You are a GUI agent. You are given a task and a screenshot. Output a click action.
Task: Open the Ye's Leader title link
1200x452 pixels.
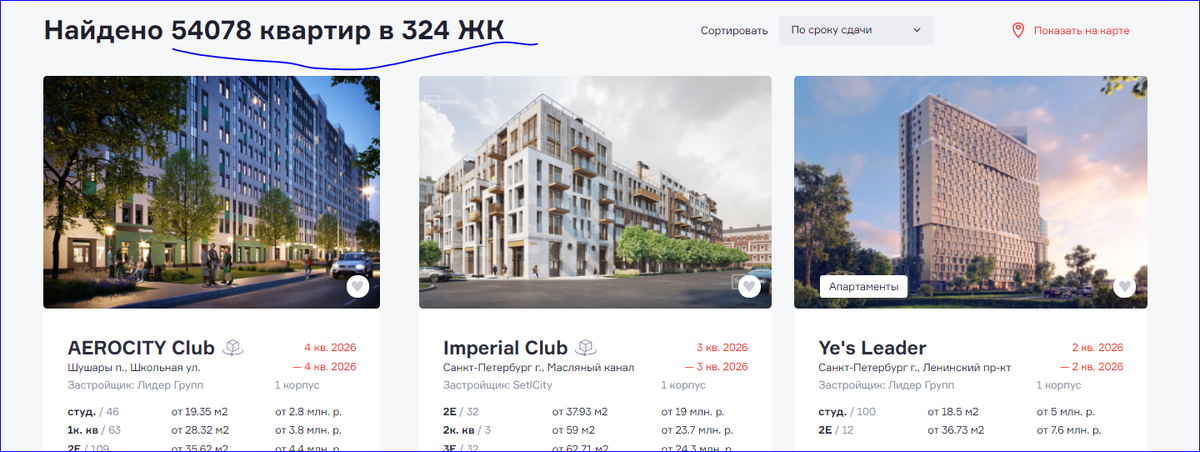872,348
